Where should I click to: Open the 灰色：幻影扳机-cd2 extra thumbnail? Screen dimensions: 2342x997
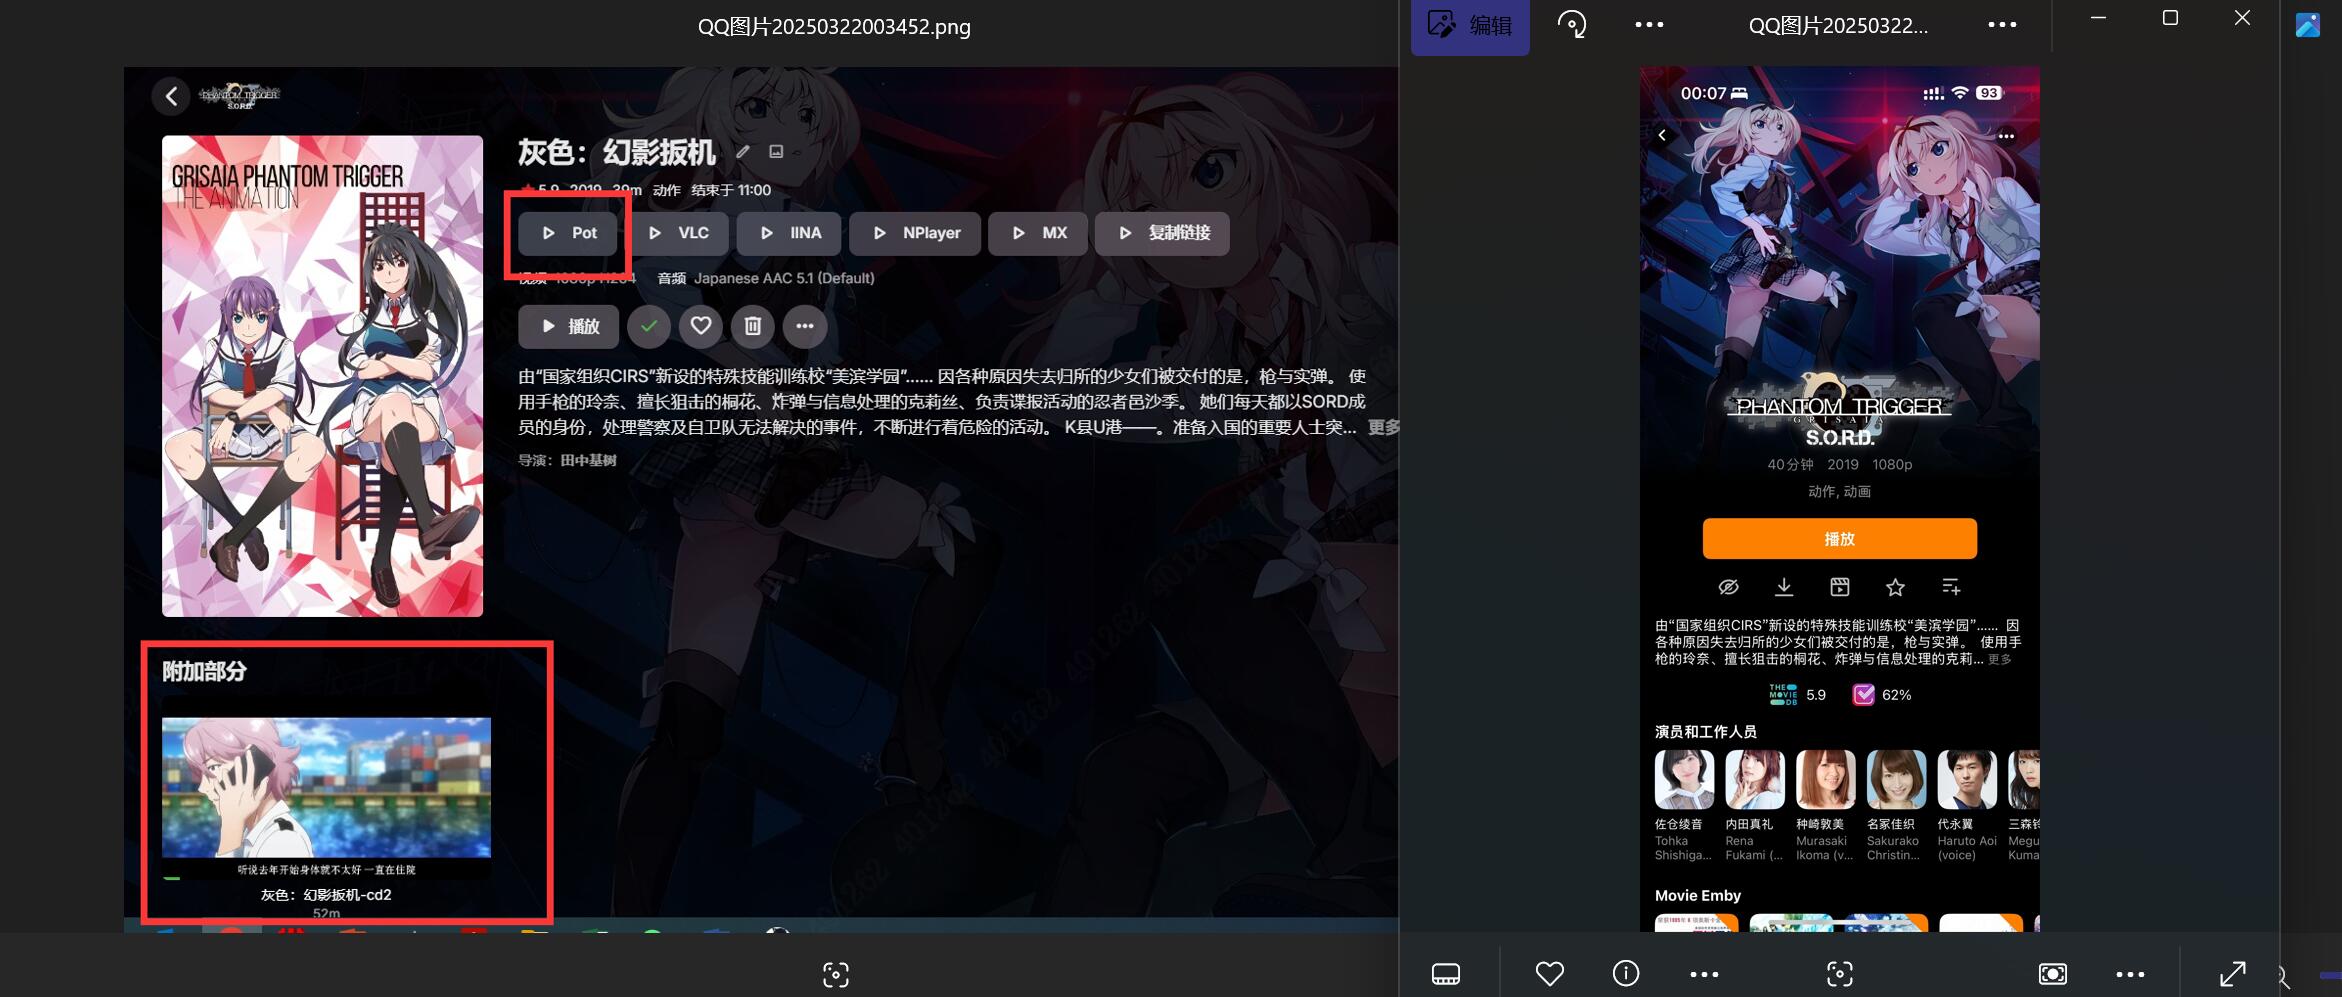tap(326, 787)
